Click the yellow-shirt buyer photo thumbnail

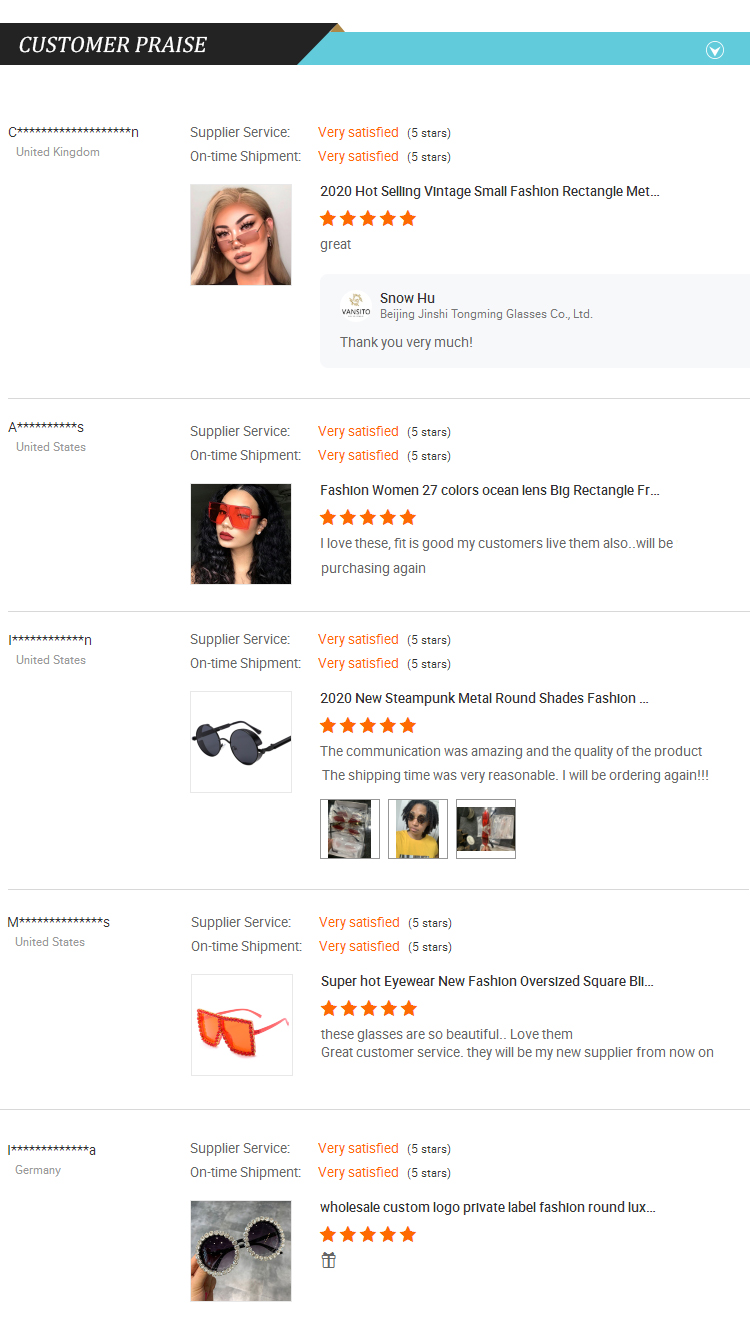tap(417, 828)
